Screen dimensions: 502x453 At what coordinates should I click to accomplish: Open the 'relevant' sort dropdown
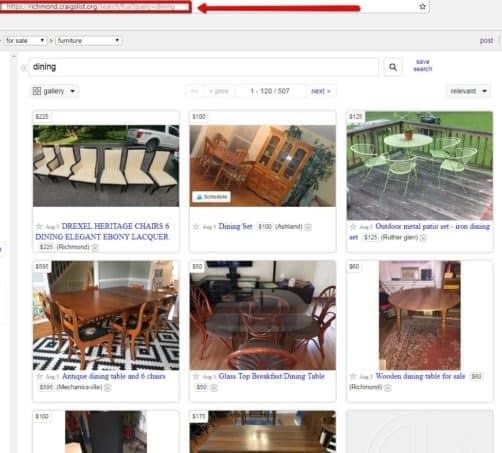click(468, 91)
